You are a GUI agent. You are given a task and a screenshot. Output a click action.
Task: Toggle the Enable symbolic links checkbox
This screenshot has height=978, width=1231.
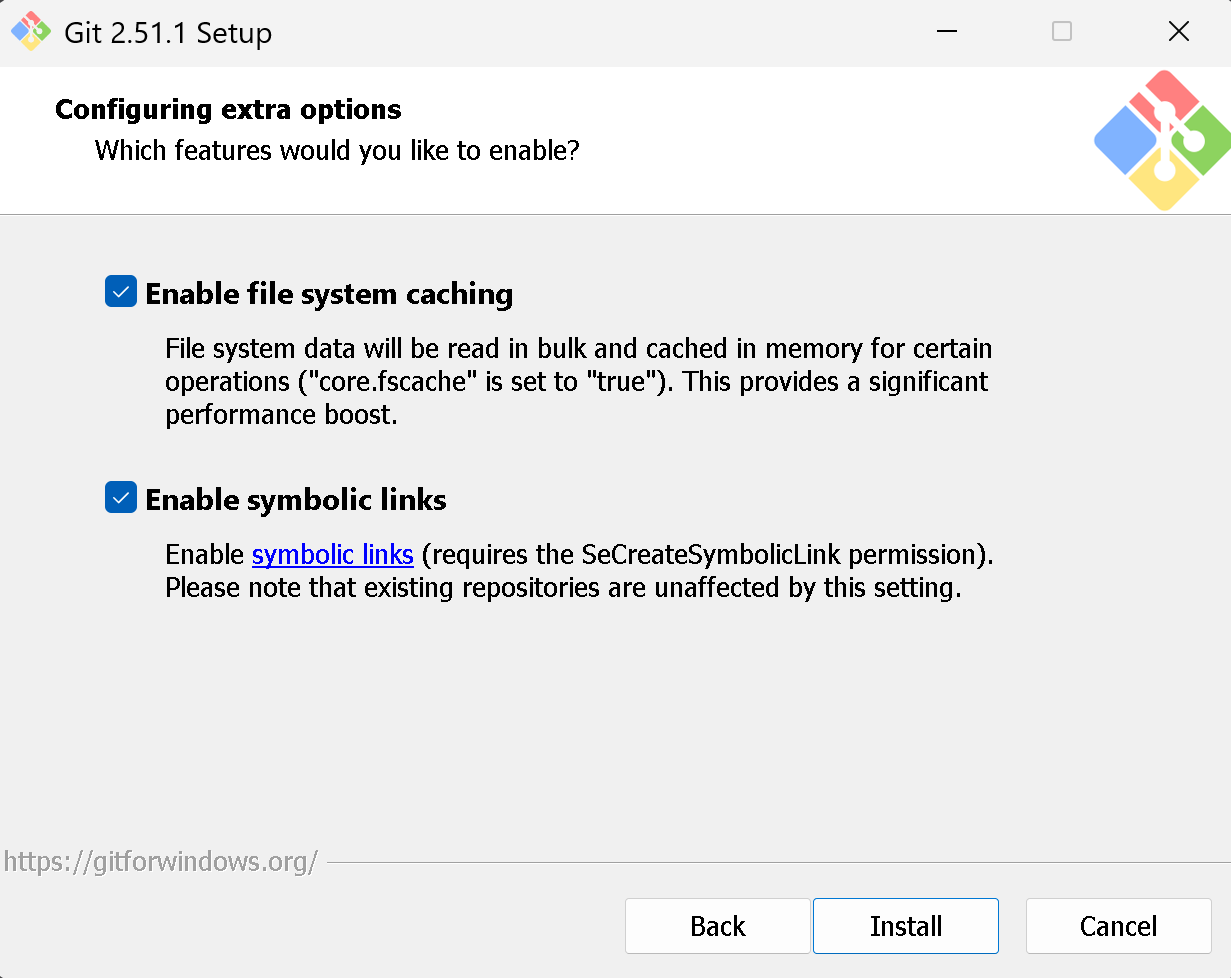(x=121, y=498)
